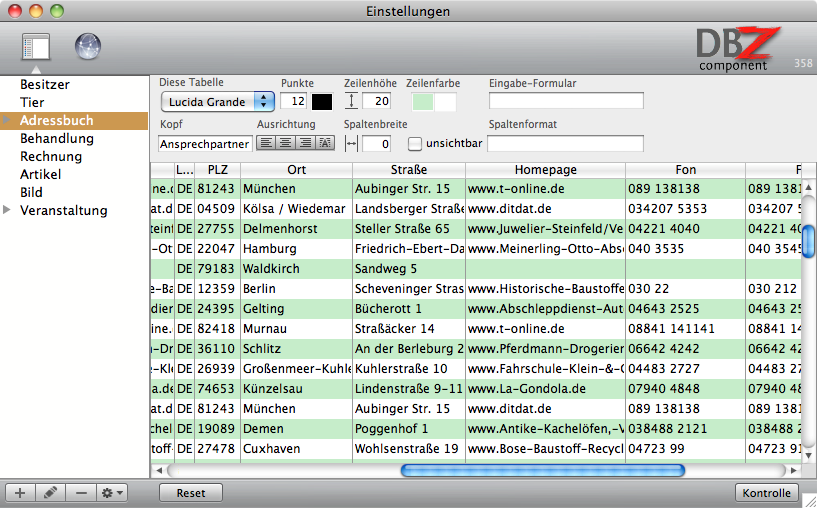Click the horizontal scrollbar left arrow

click(x=159, y=470)
